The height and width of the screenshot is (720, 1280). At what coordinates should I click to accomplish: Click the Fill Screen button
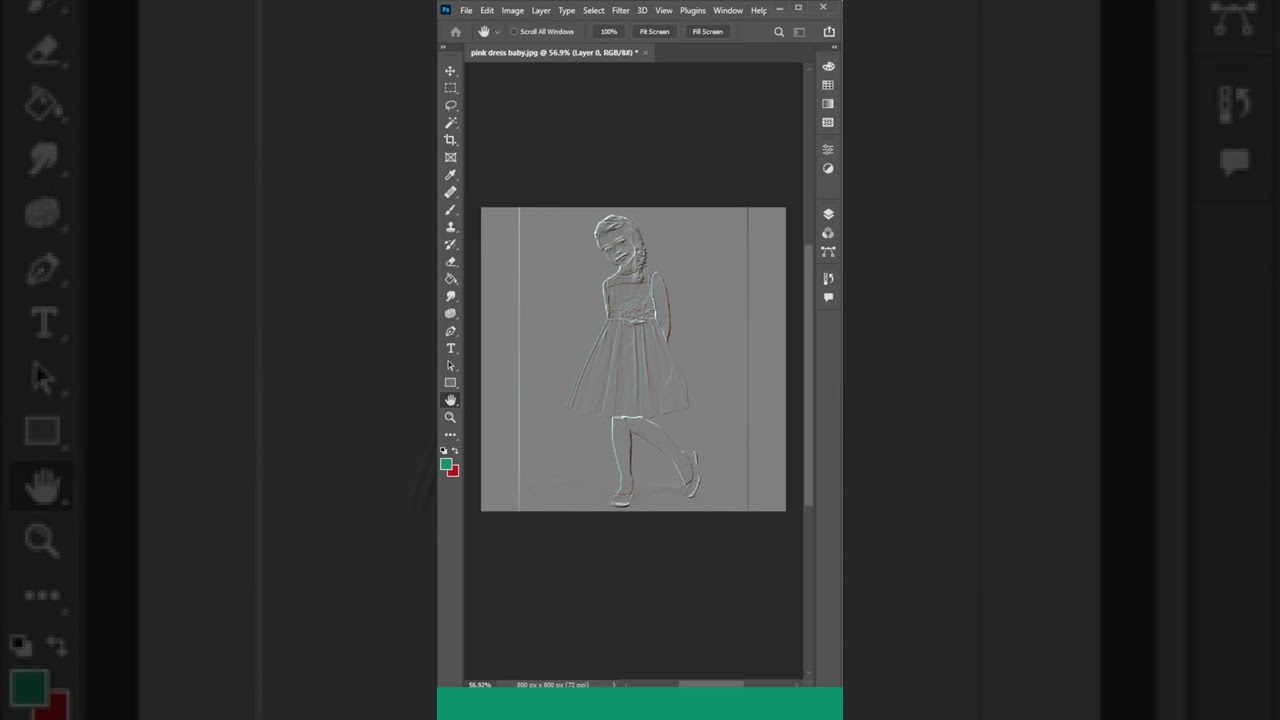(x=708, y=32)
